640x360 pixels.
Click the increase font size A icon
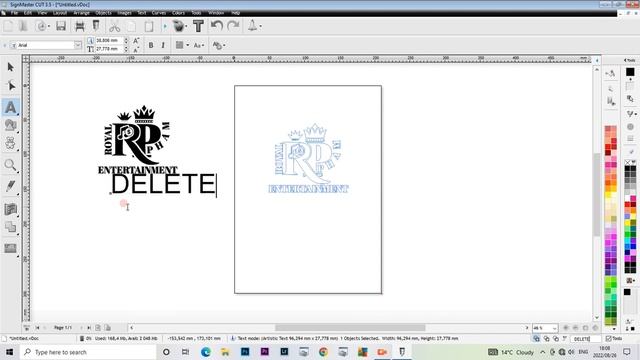pos(136,40)
